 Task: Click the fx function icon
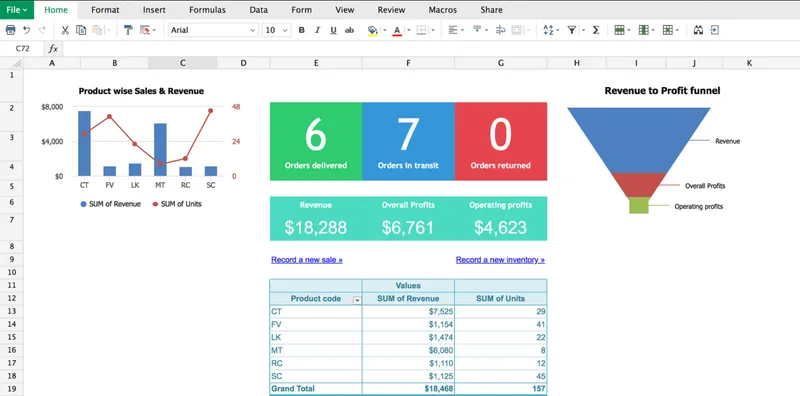tap(53, 49)
